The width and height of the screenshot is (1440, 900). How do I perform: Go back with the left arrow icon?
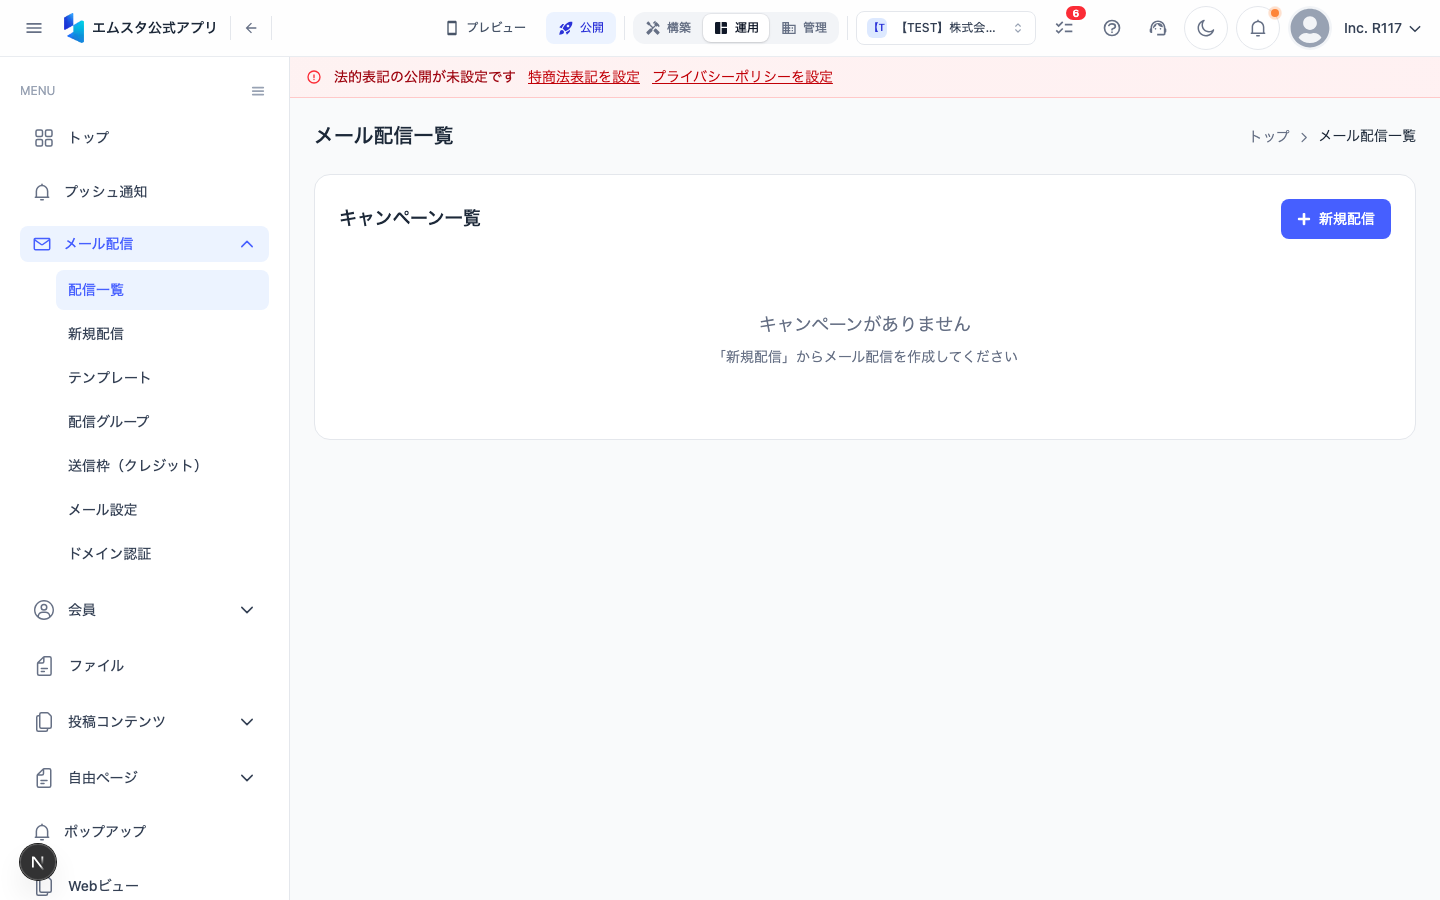tap(251, 28)
